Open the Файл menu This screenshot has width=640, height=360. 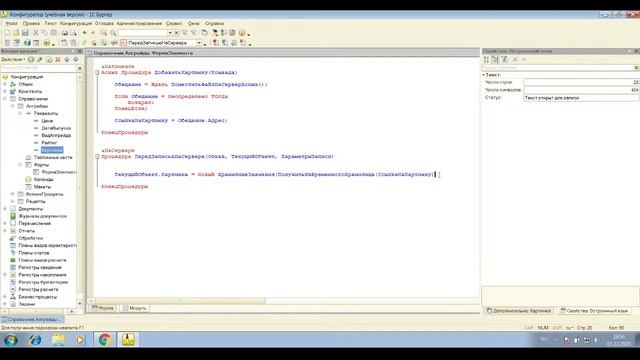[11, 24]
